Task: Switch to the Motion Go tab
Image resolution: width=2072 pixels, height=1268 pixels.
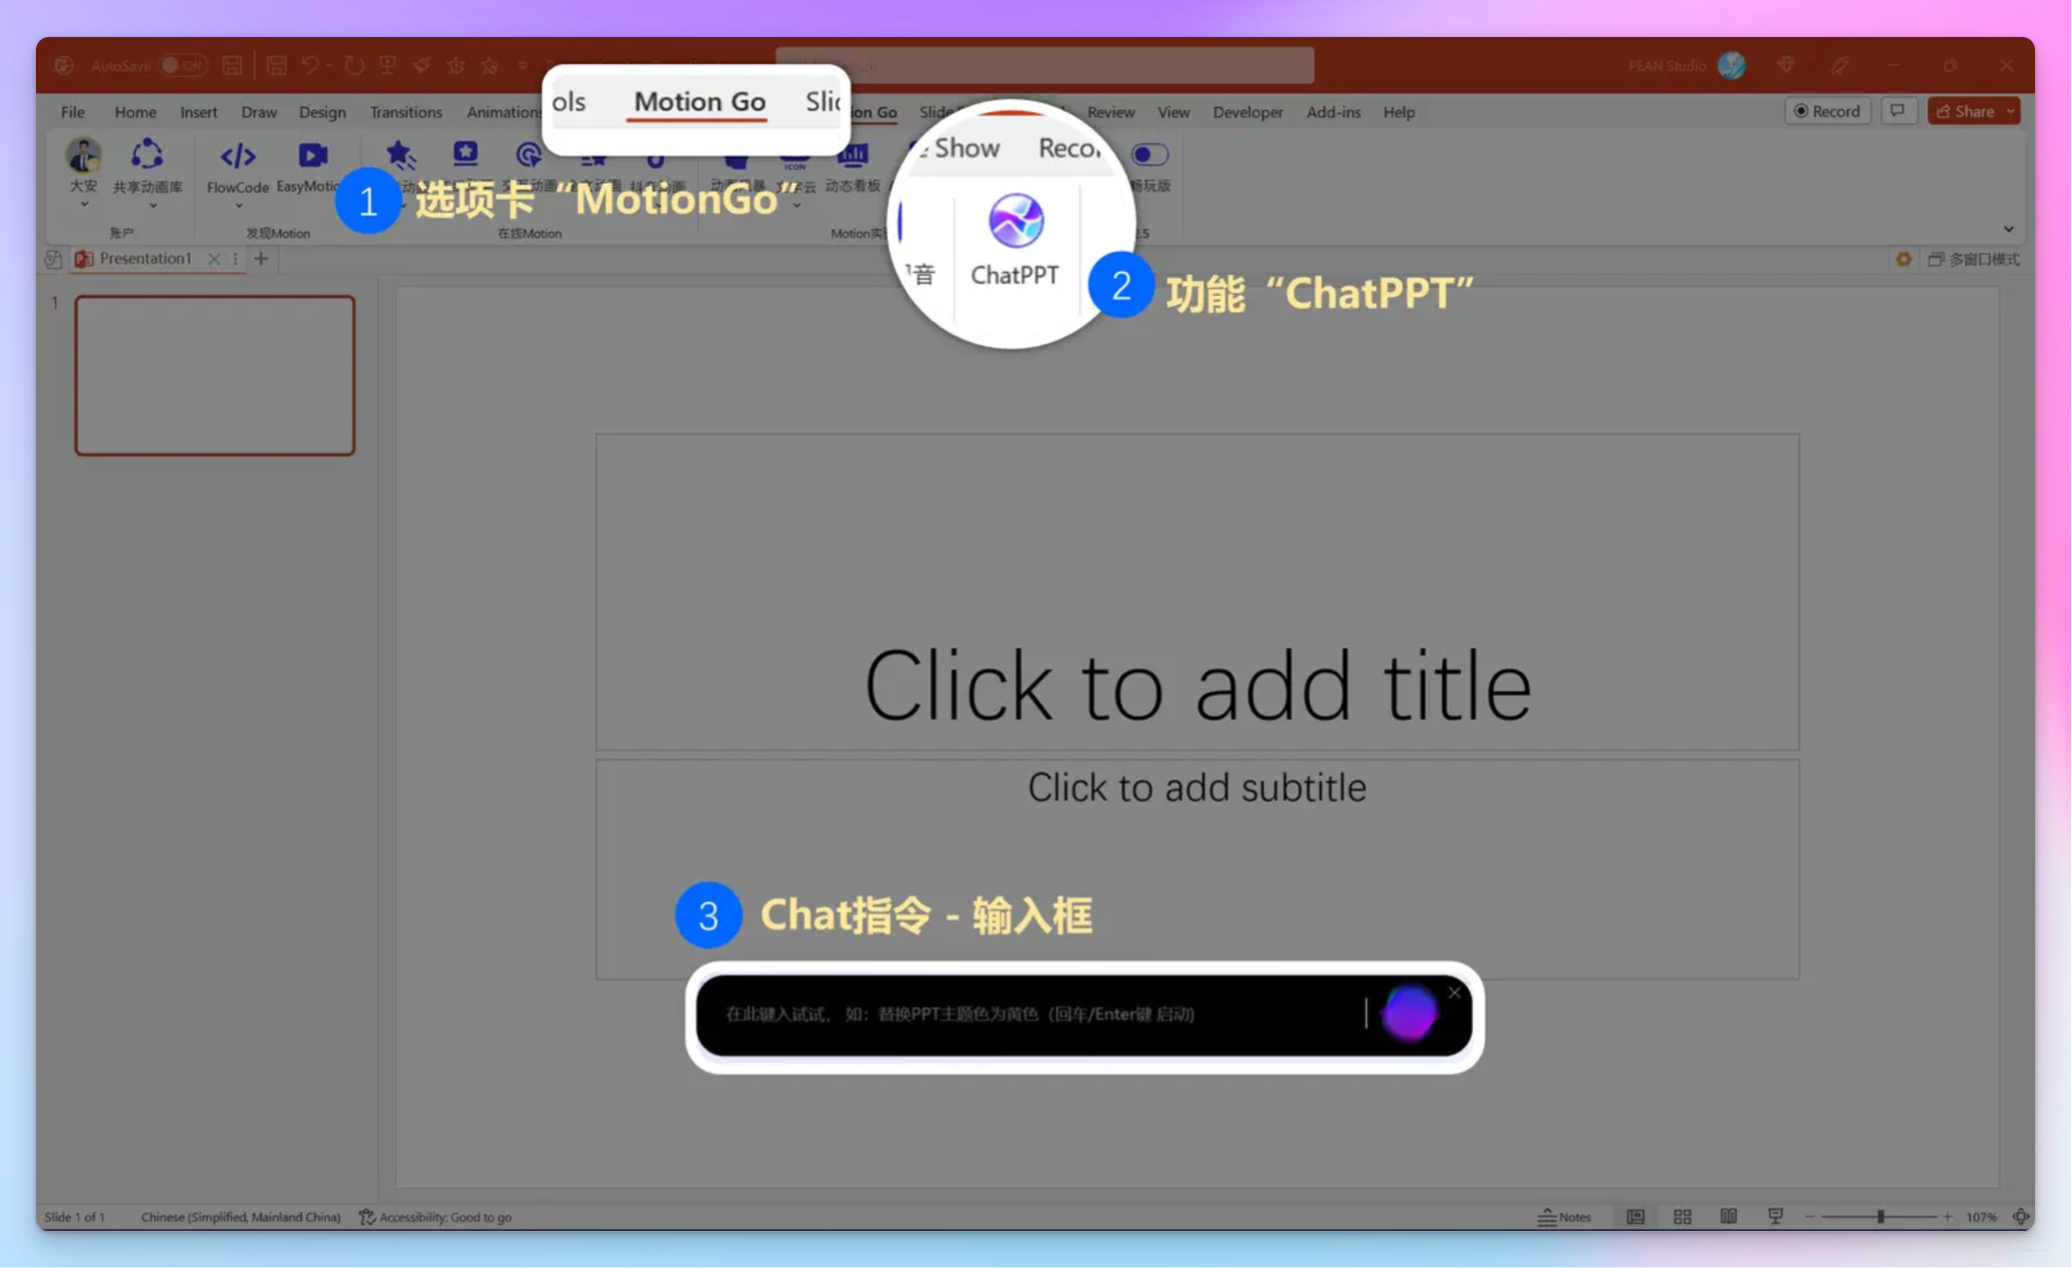Action: [x=697, y=102]
